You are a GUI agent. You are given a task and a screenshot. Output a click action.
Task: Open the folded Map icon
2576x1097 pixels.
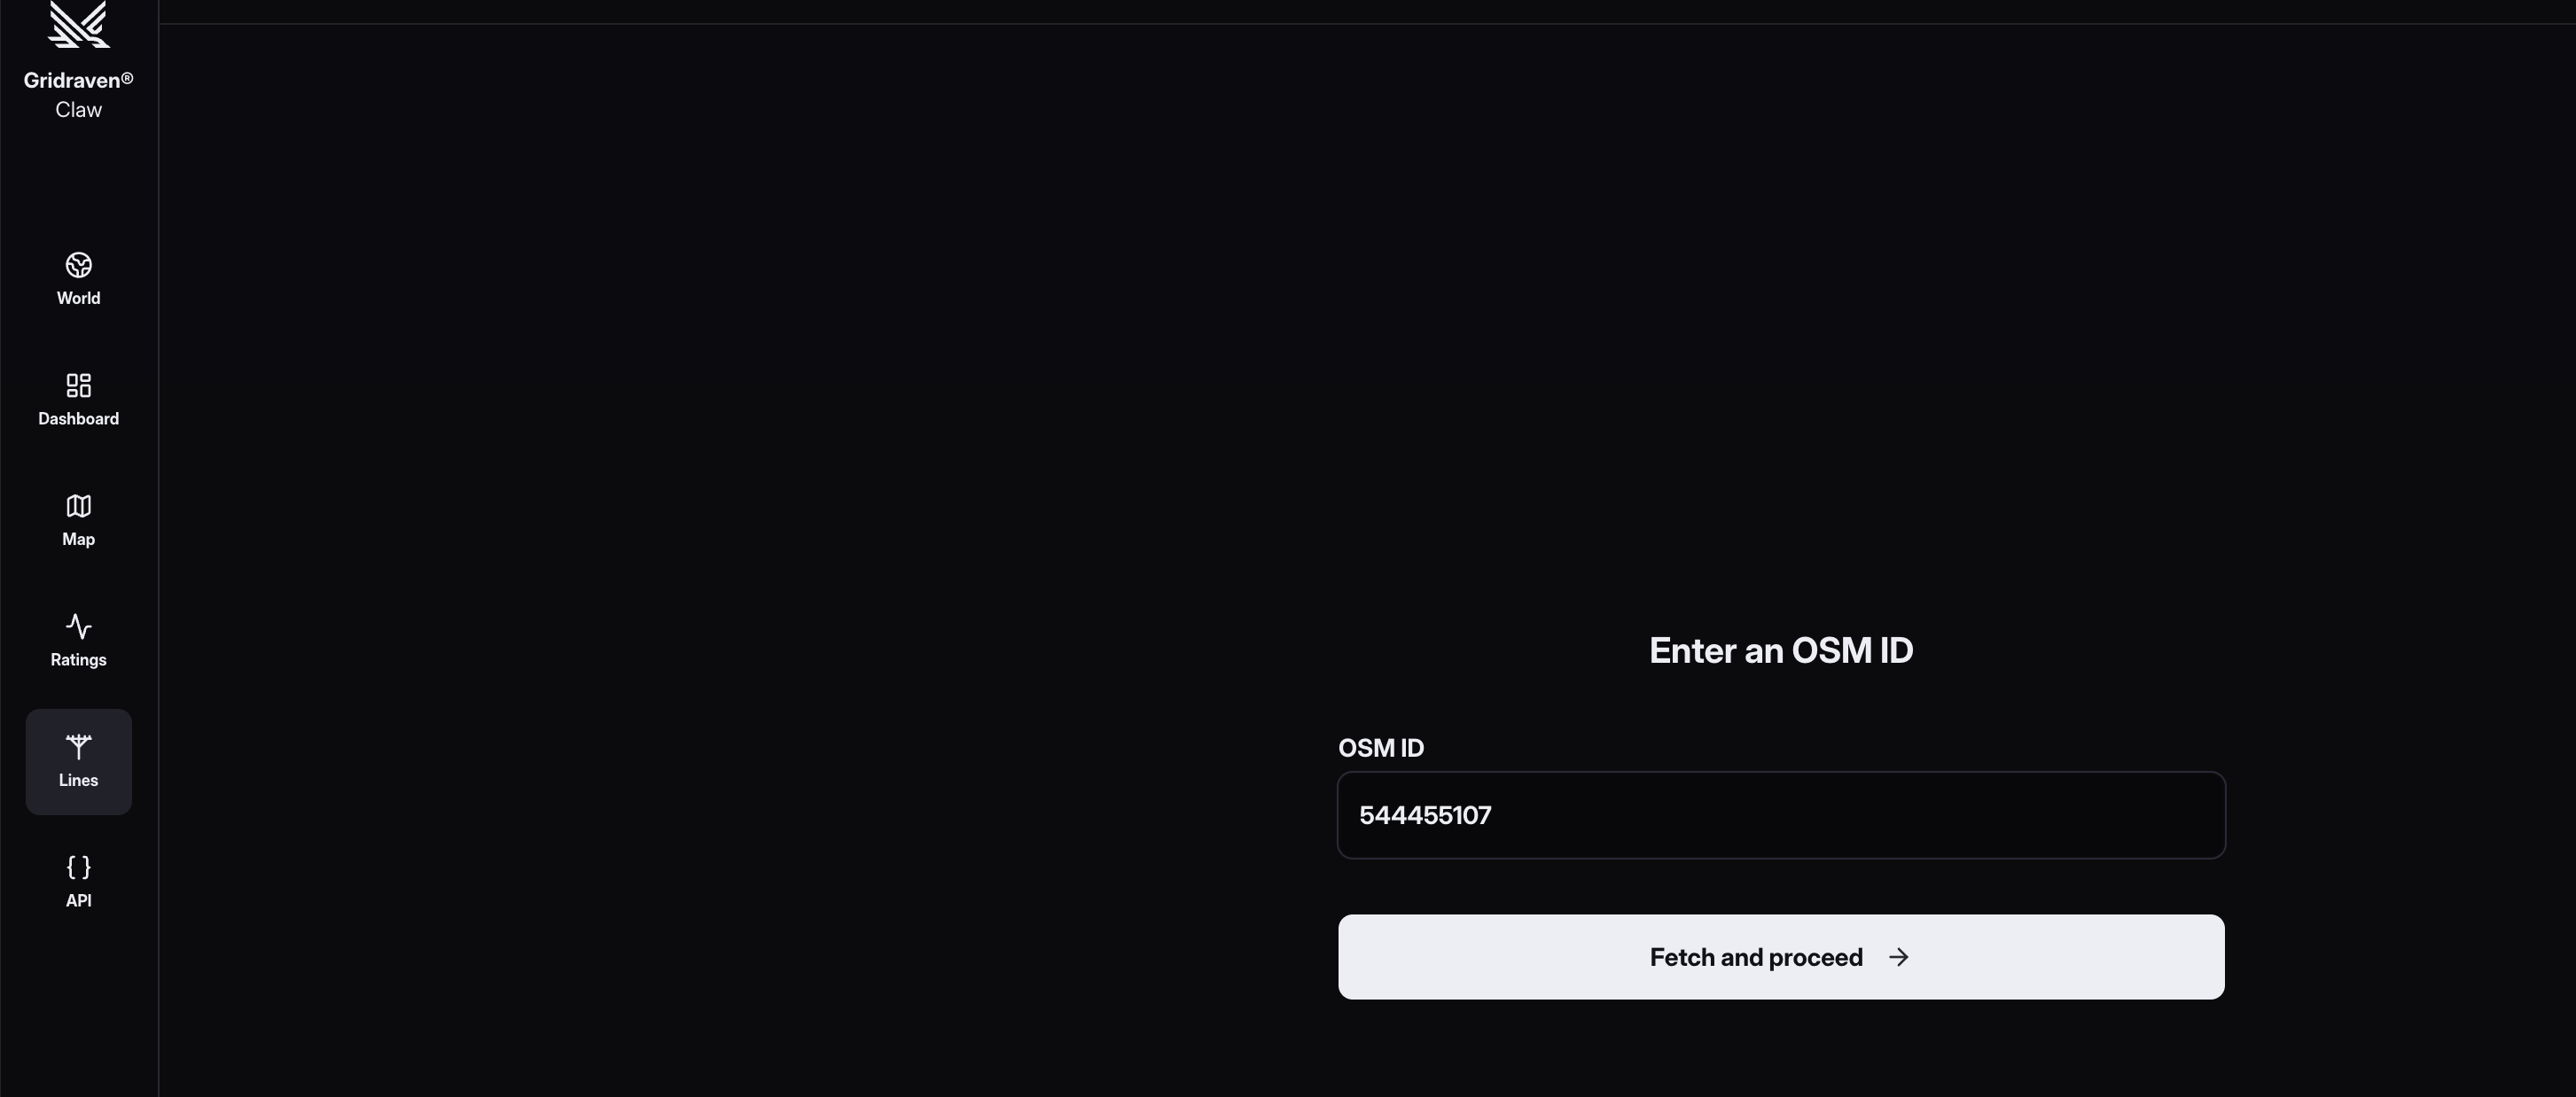79,506
